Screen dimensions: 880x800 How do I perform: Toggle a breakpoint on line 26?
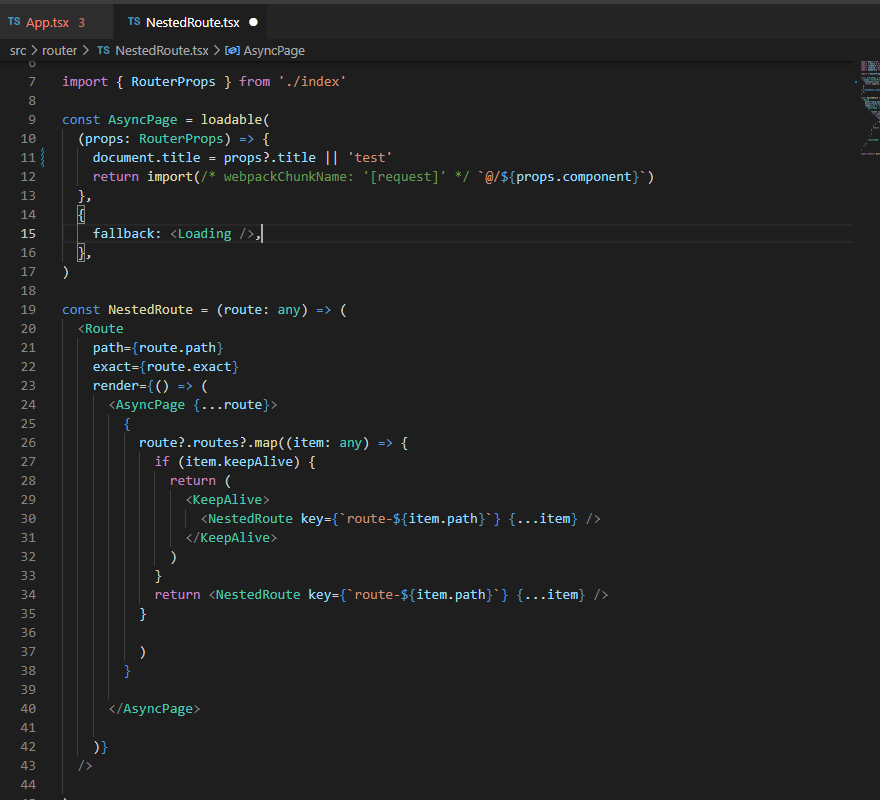click(x=14, y=442)
